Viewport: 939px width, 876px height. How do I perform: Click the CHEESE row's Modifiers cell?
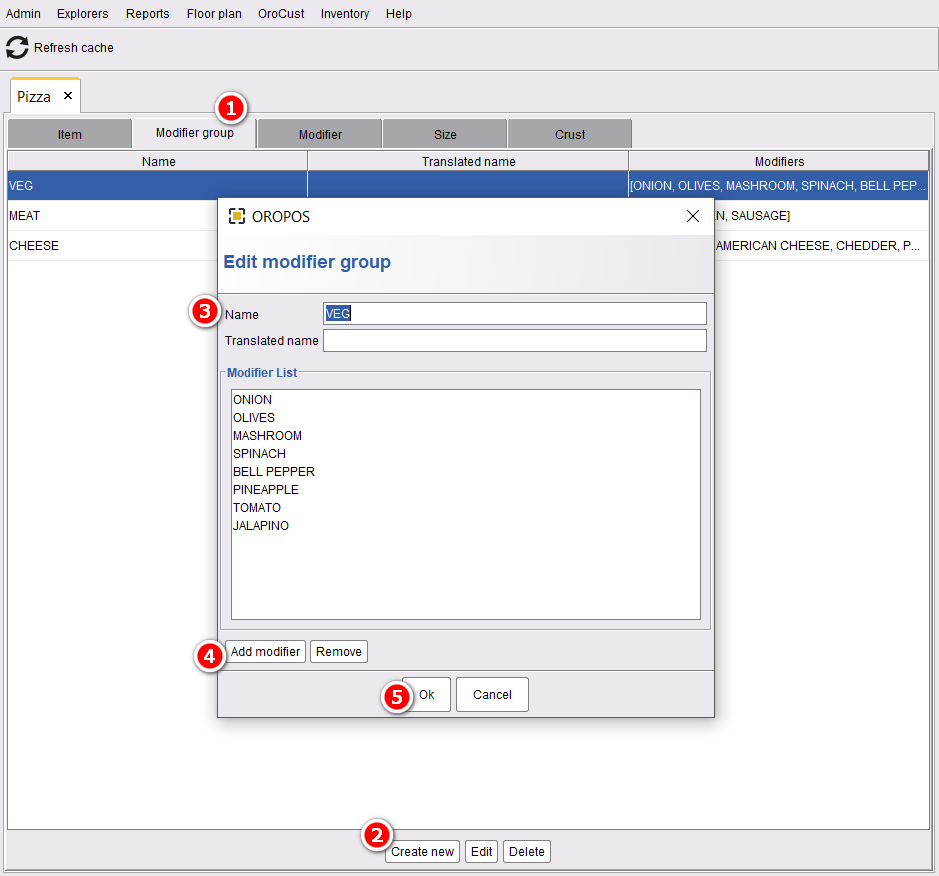[x=821, y=245]
